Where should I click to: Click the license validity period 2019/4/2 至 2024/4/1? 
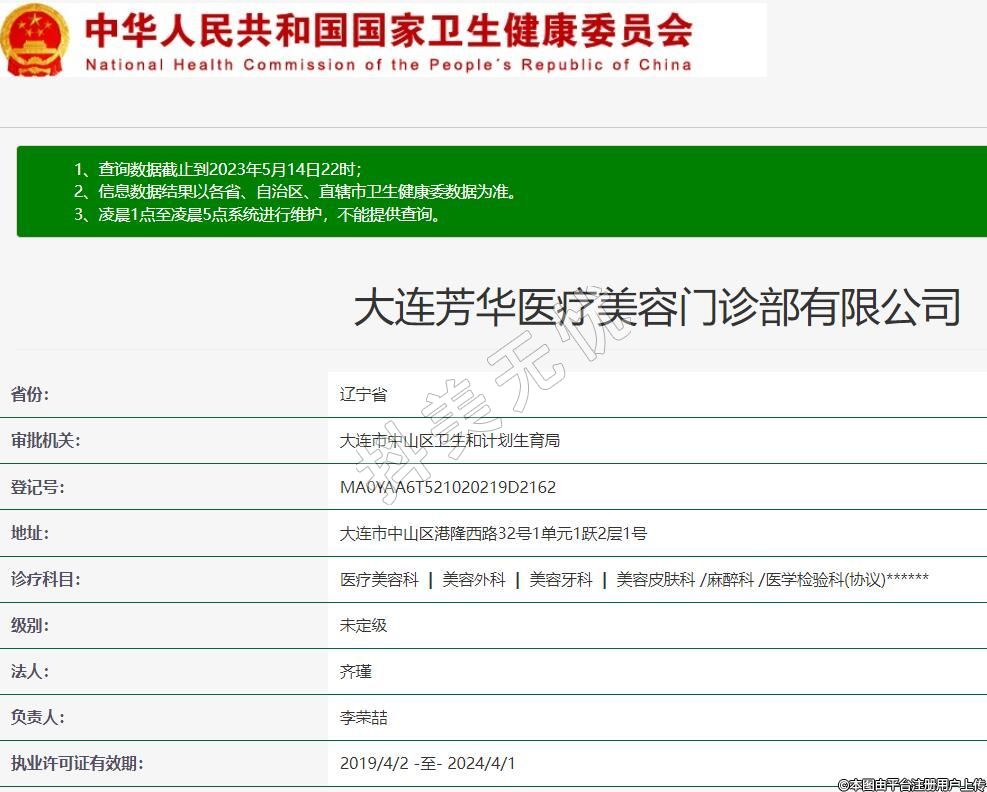click(428, 763)
